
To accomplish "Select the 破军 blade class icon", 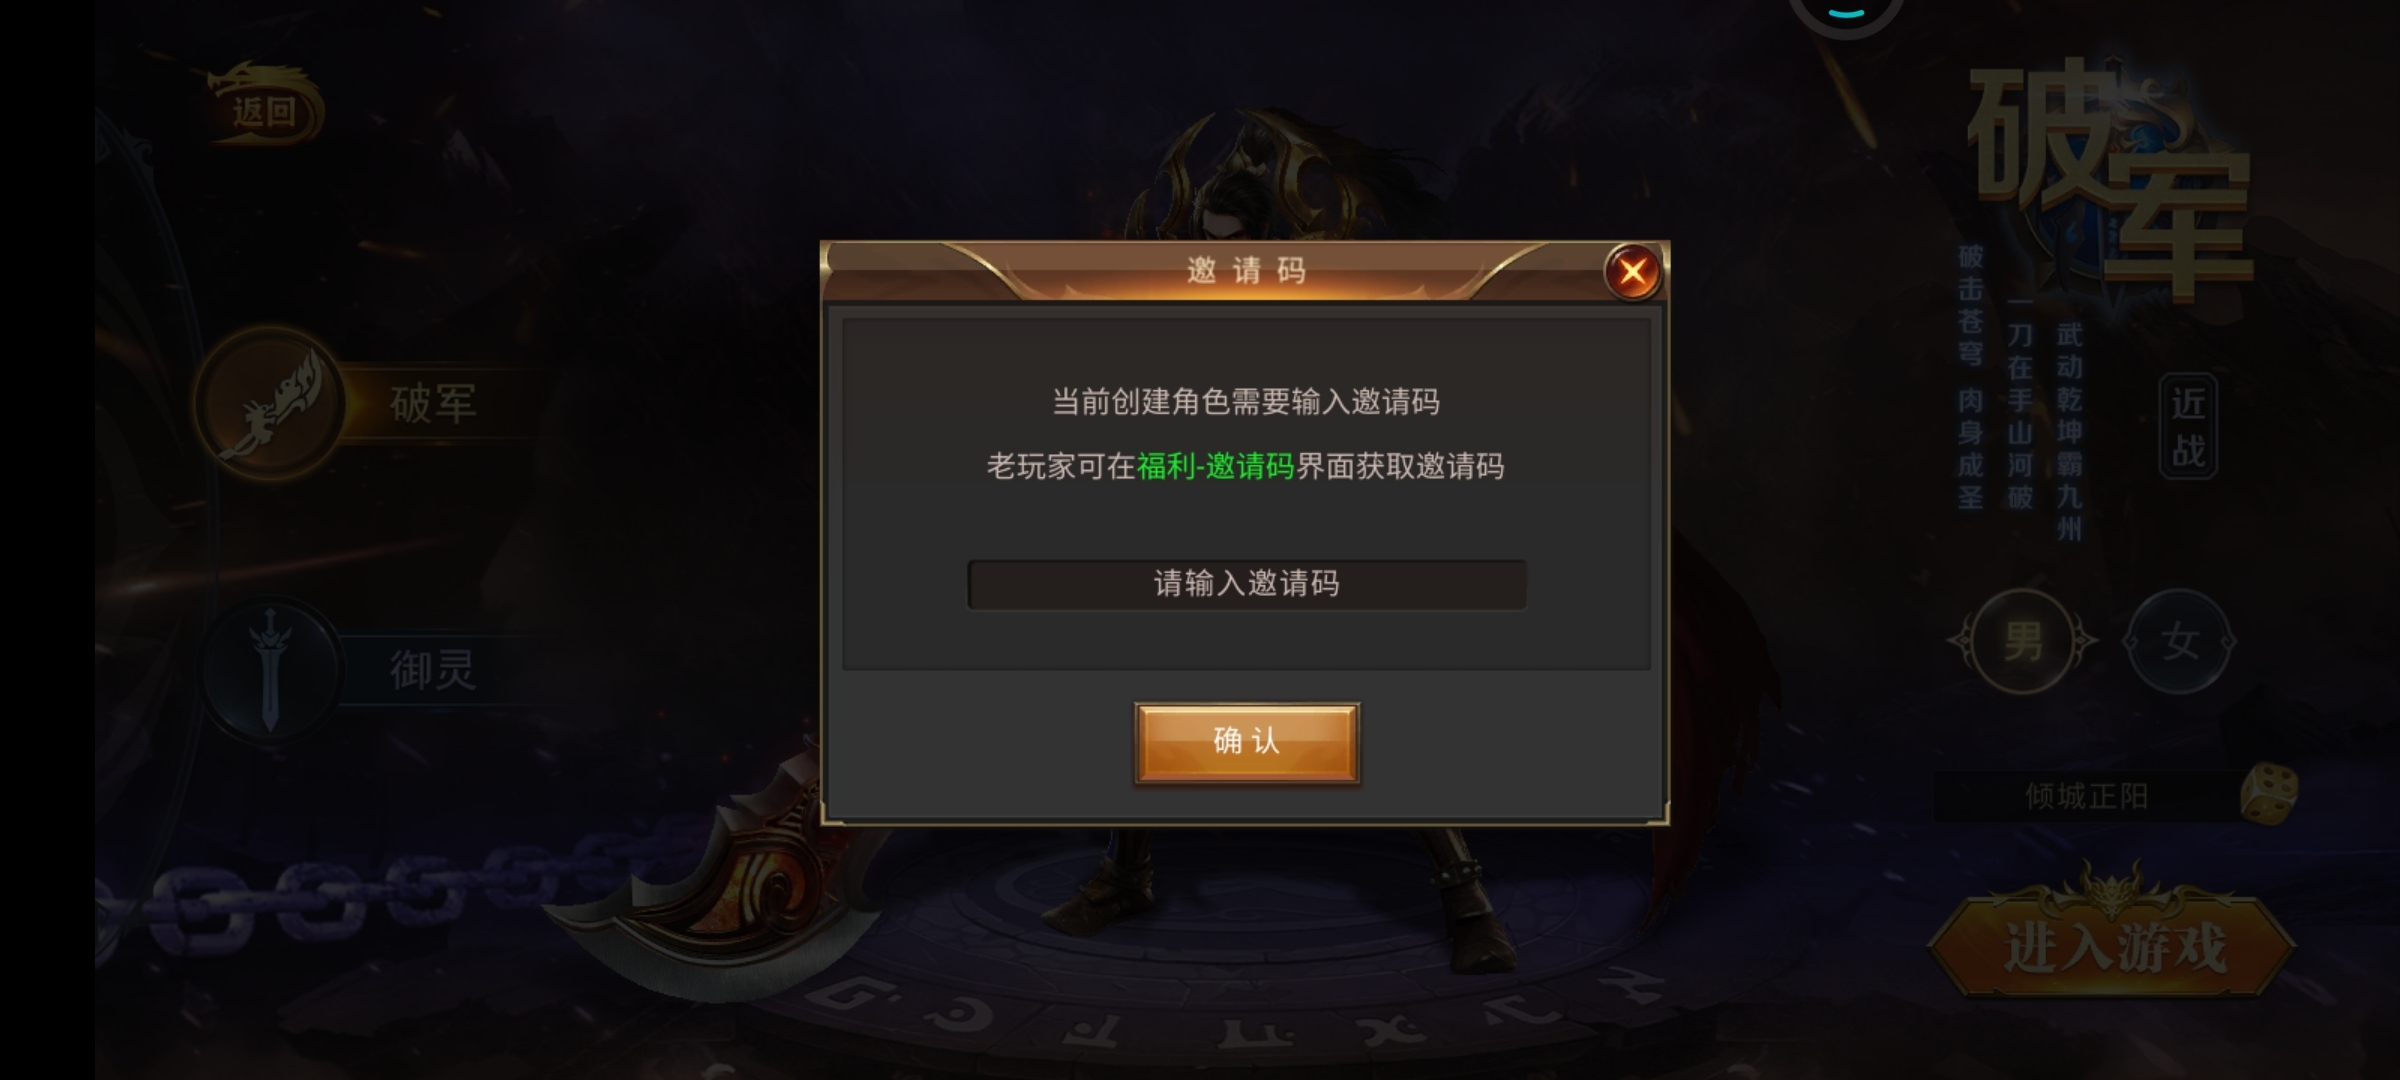I will (269, 403).
